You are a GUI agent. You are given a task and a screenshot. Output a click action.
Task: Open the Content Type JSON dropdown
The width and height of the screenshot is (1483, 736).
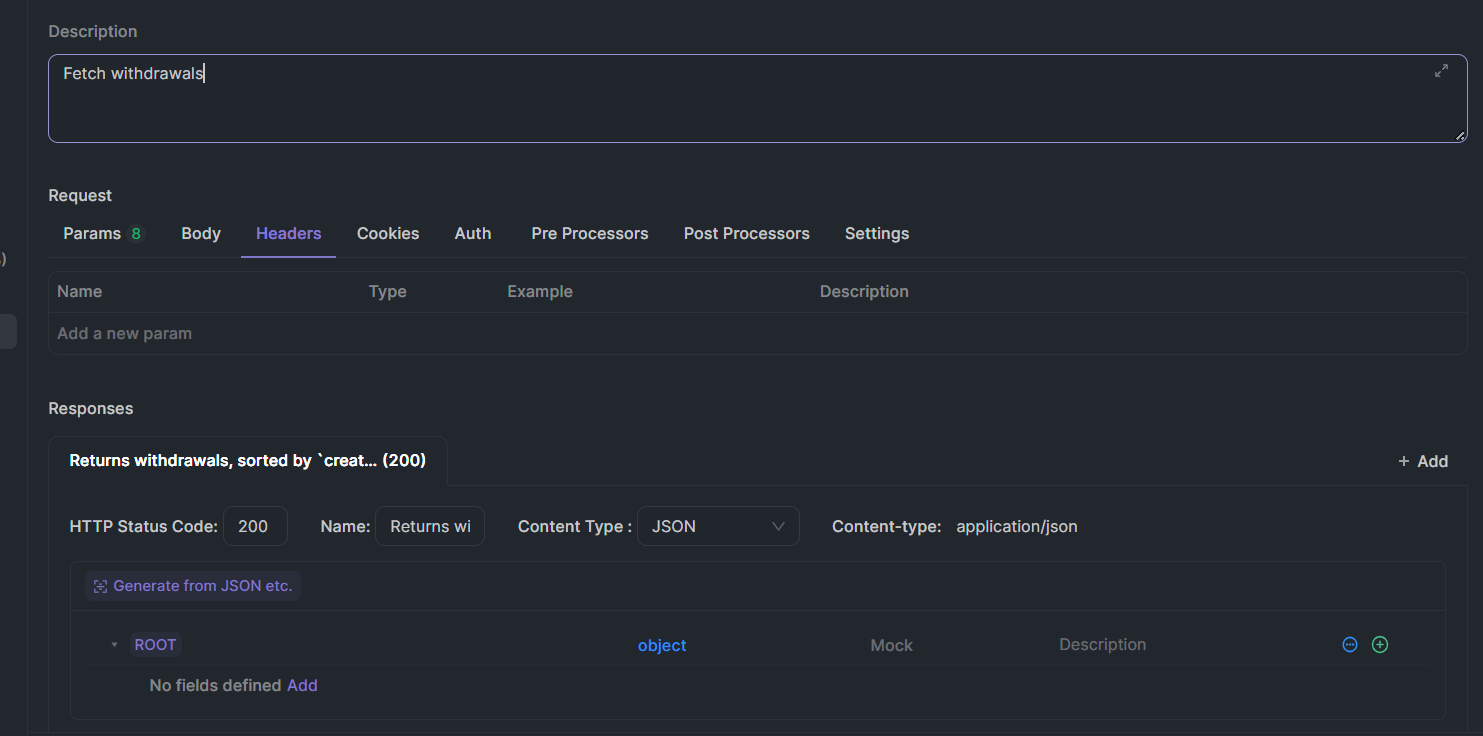pos(718,526)
